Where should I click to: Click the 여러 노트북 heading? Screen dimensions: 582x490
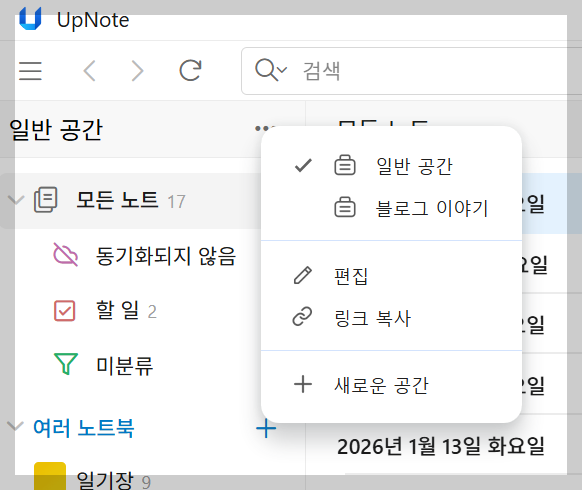click(x=84, y=428)
